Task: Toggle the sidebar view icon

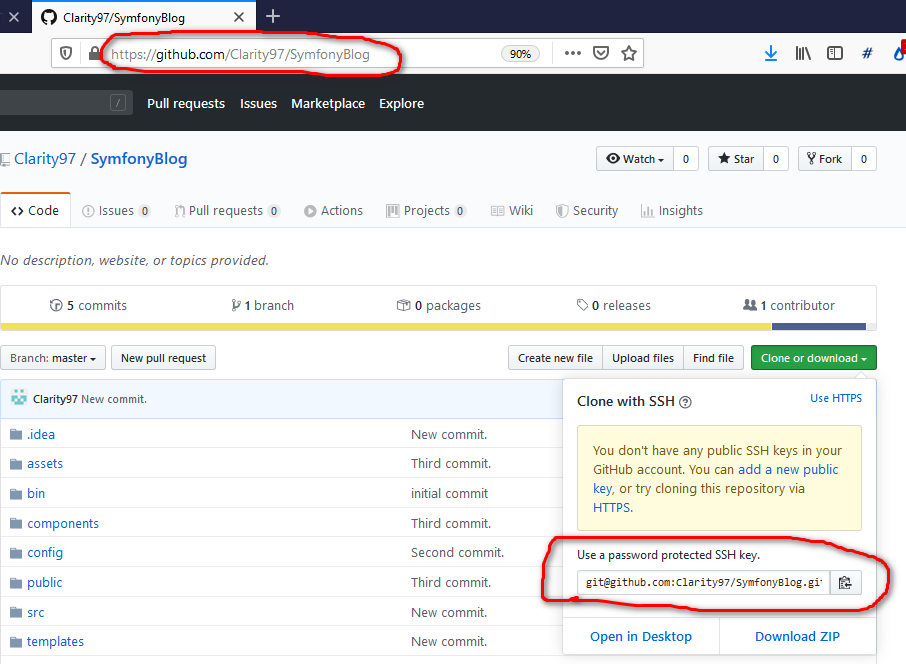Action: 835,54
